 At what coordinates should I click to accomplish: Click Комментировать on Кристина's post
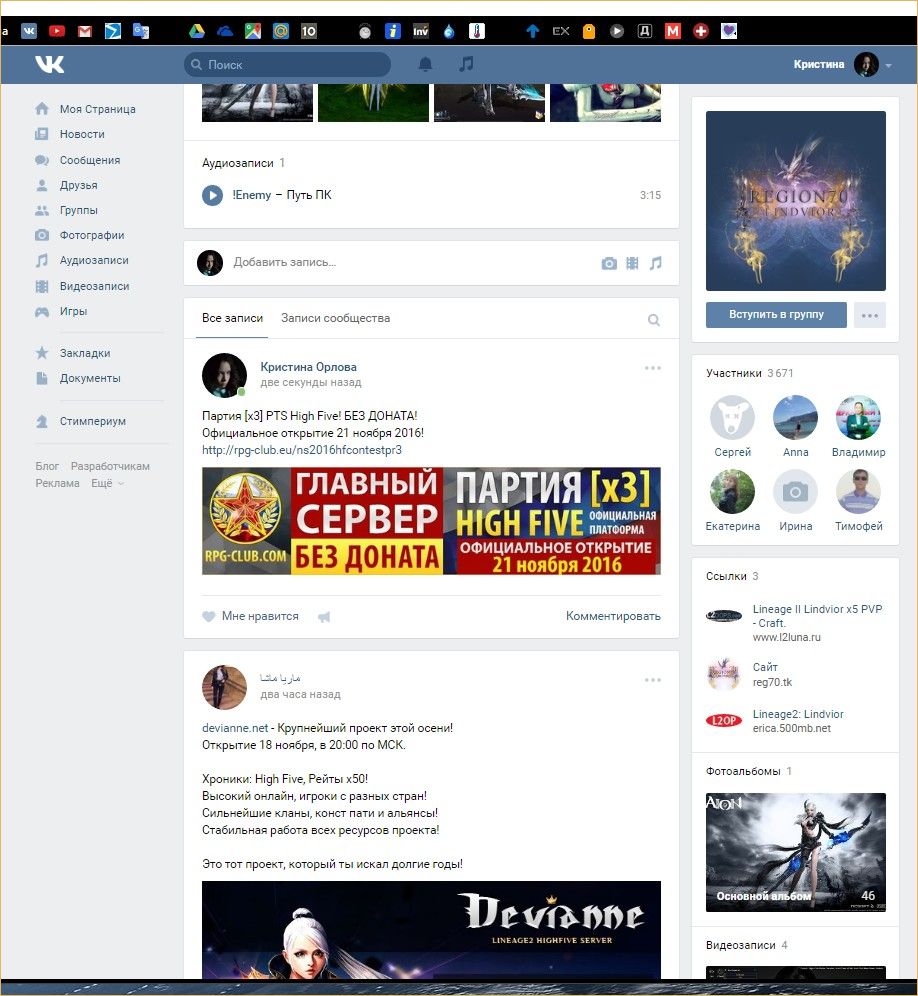pos(613,616)
